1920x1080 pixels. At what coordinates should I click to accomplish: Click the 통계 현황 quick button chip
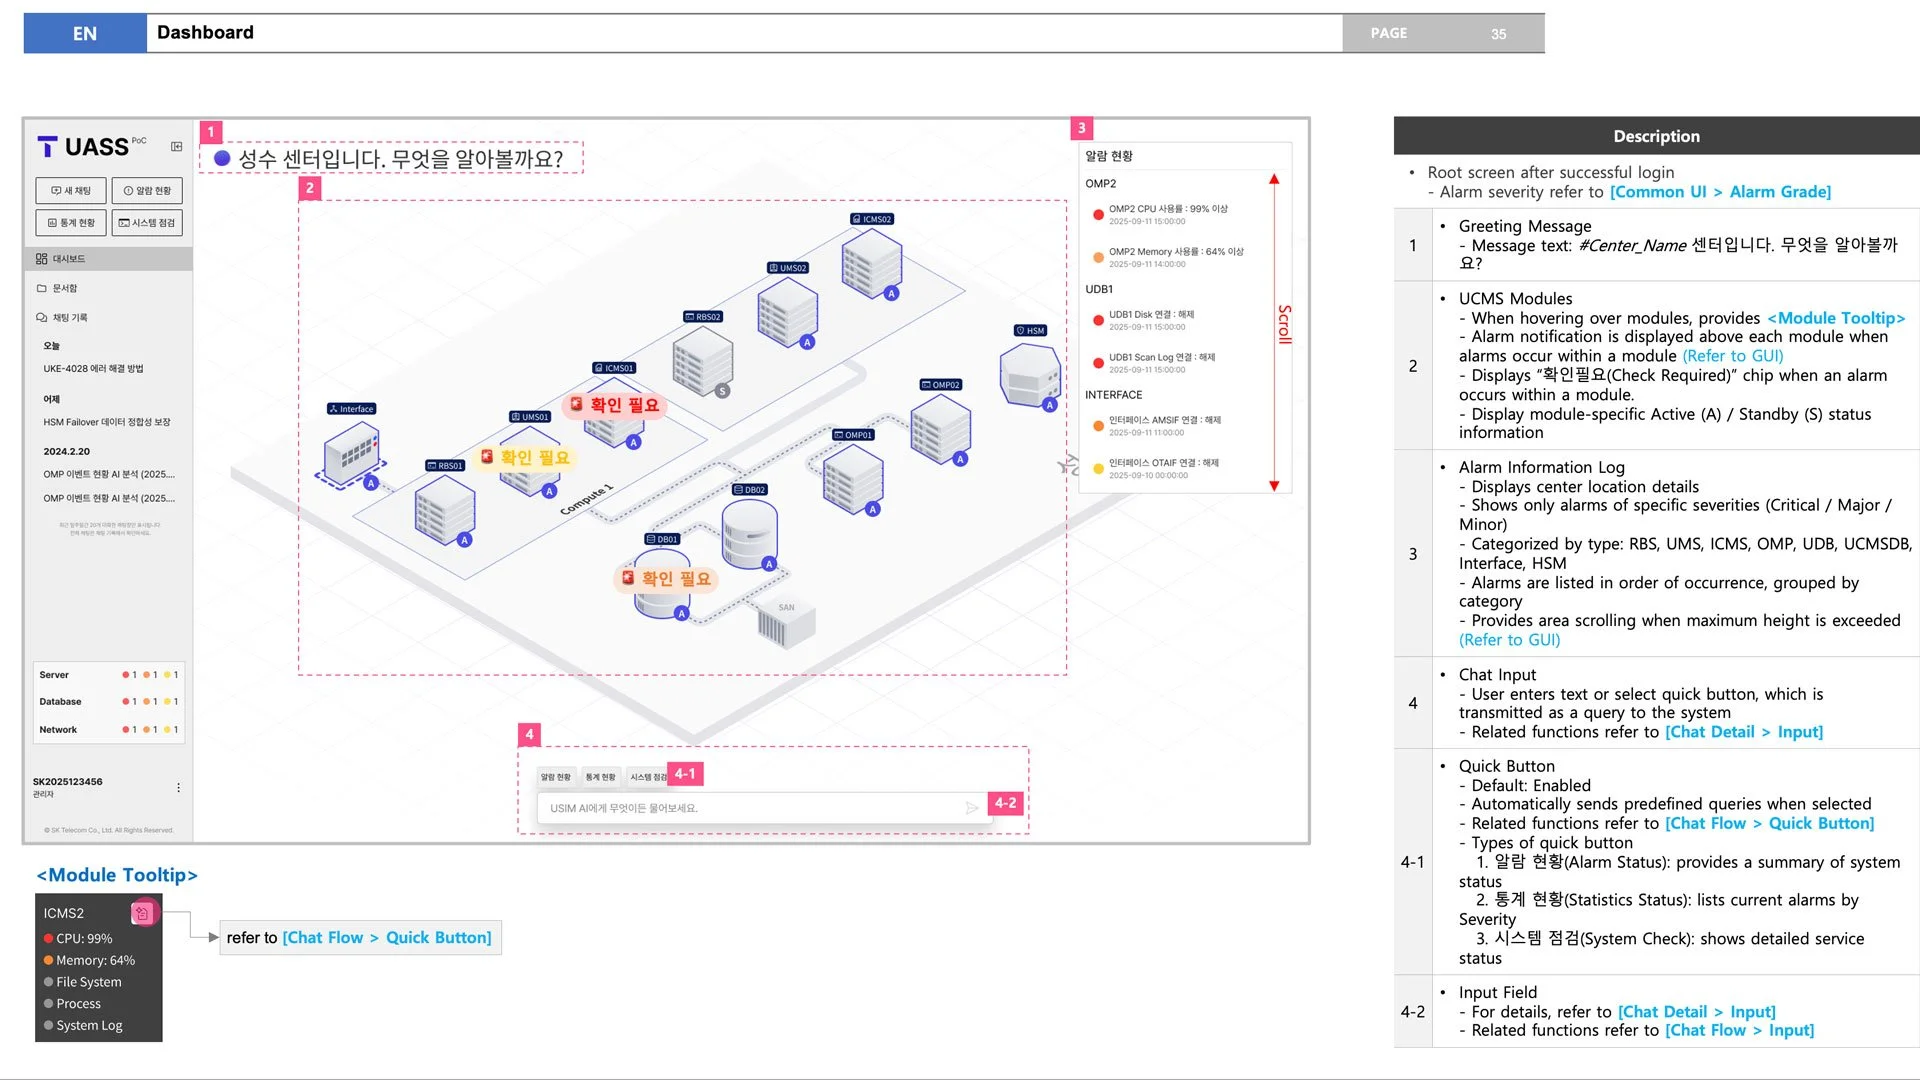(x=601, y=777)
